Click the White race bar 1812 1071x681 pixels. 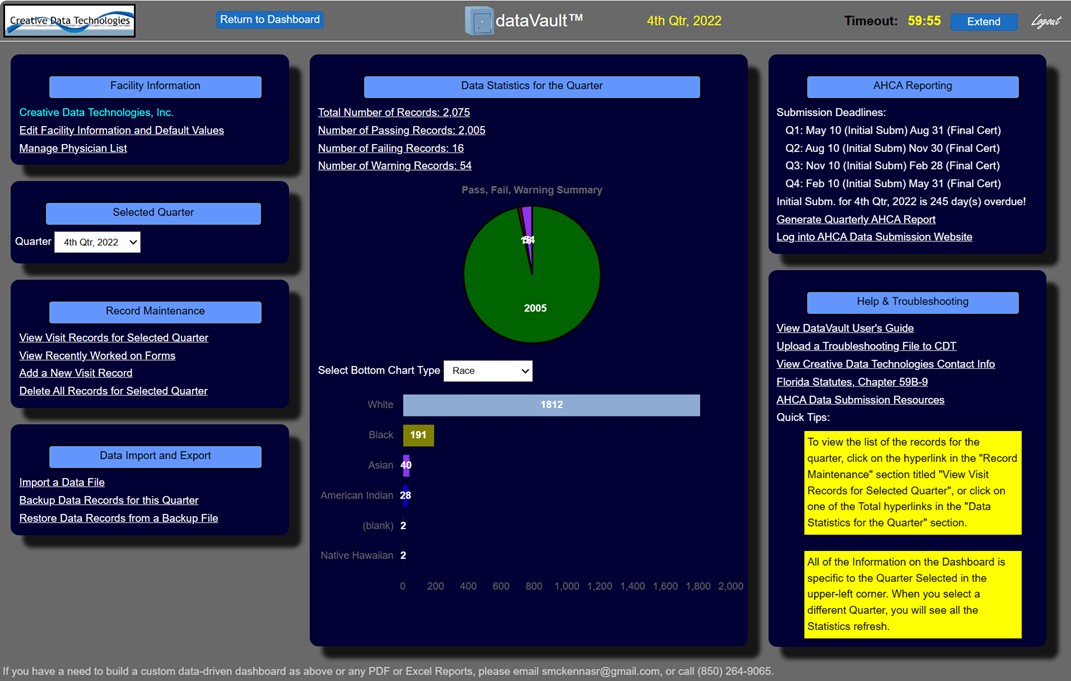click(551, 405)
